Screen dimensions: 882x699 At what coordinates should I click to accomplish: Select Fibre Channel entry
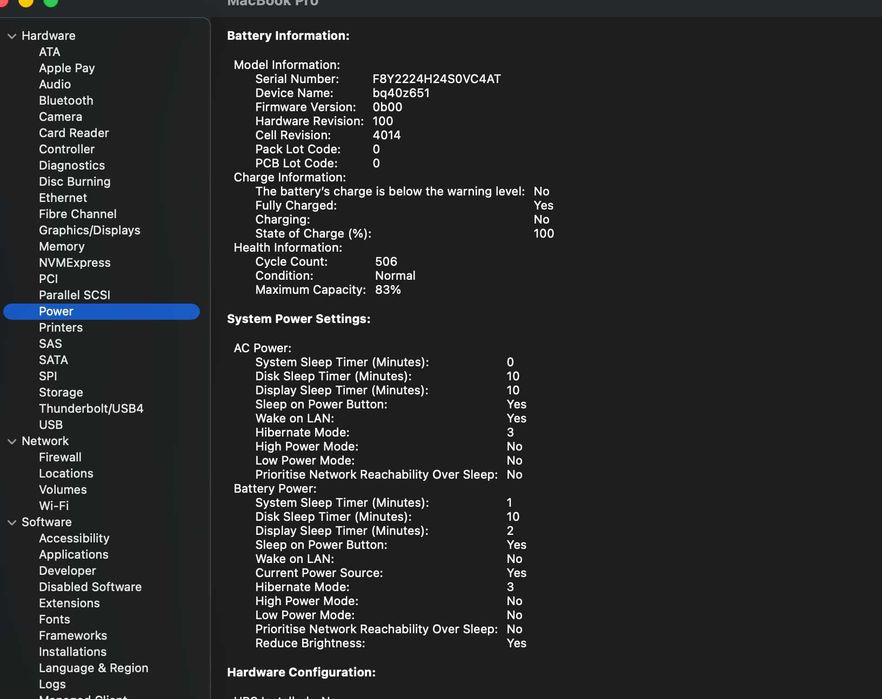pyautogui.click(x=78, y=214)
